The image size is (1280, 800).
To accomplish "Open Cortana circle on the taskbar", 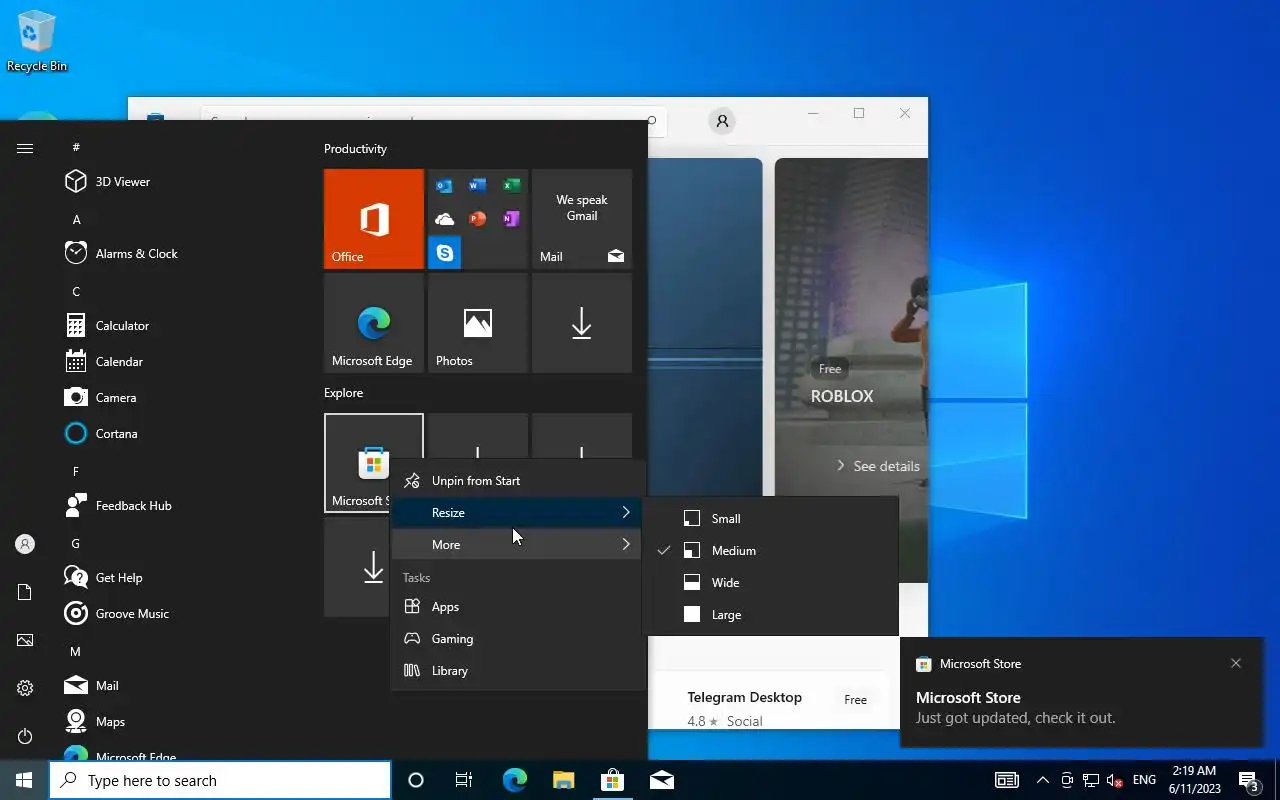I will pyautogui.click(x=416, y=780).
